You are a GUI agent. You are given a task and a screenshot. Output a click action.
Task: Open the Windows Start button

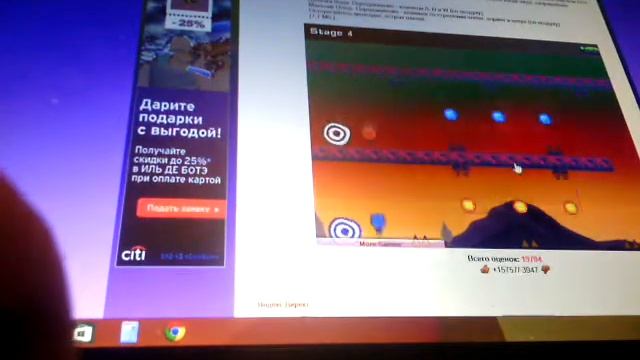tap(83, 333)
